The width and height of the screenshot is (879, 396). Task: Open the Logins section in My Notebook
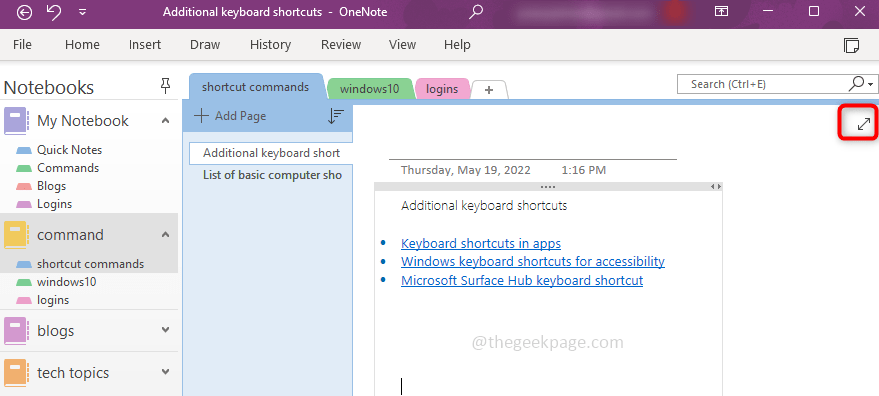(x=54, y=204)
